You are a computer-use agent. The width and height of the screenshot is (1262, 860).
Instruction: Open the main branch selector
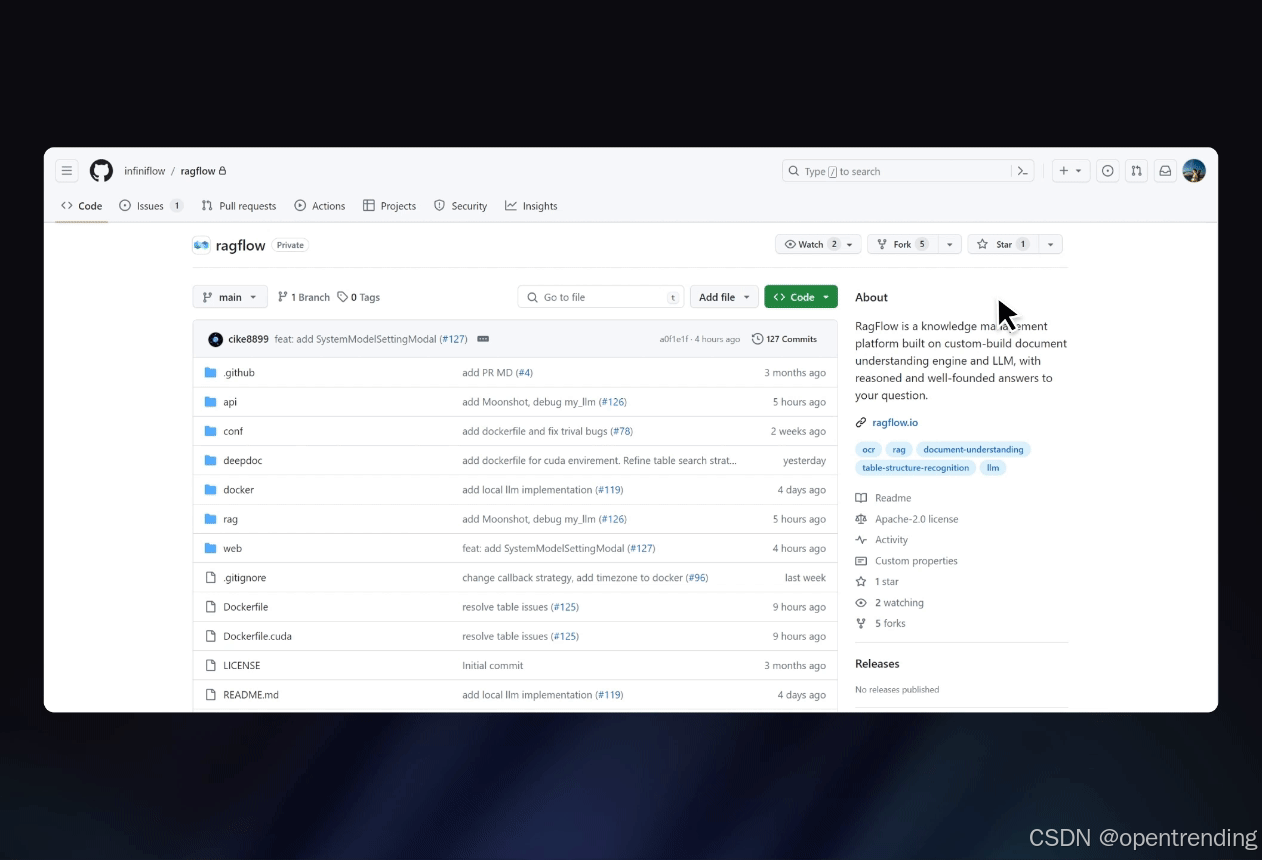[230, 297]
